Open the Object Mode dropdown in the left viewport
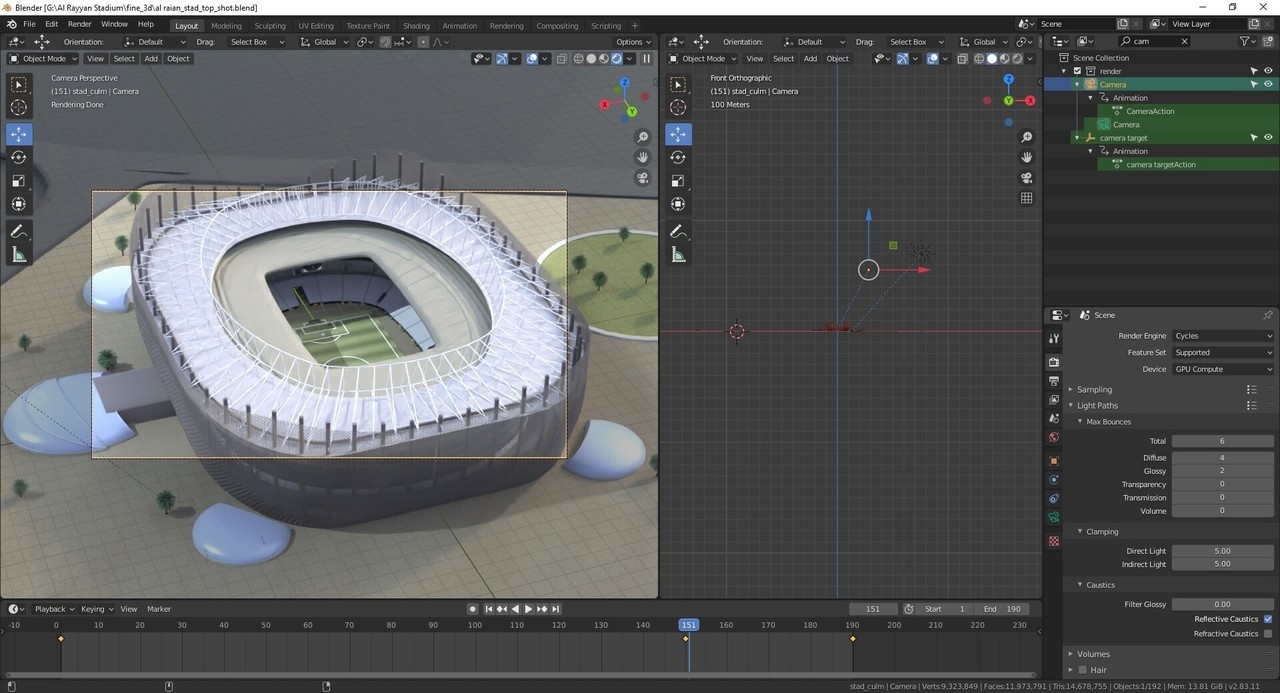This screenshot has width=1280, height=693. click(x=41, y=58)
